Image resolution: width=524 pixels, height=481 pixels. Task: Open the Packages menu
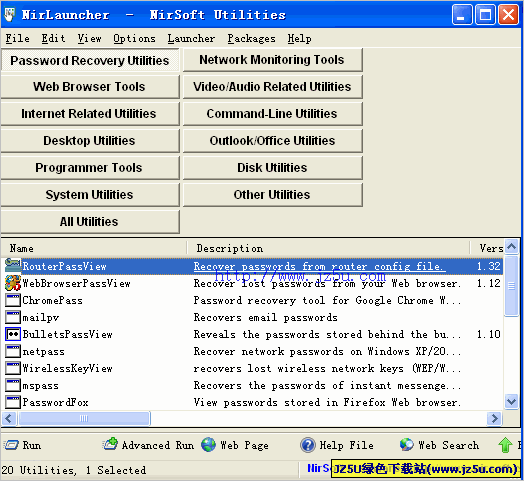point(251,38)
